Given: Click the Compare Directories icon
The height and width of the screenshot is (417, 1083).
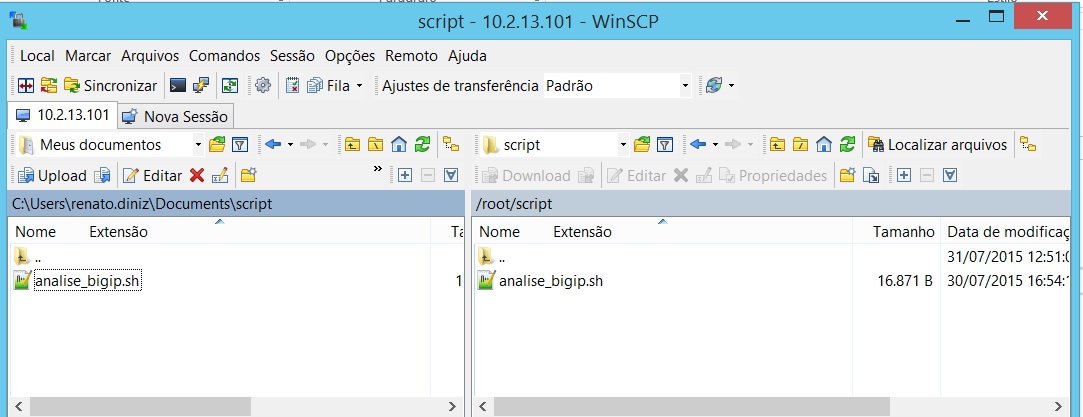Looking at the screenshot, I should pos(25,86).
